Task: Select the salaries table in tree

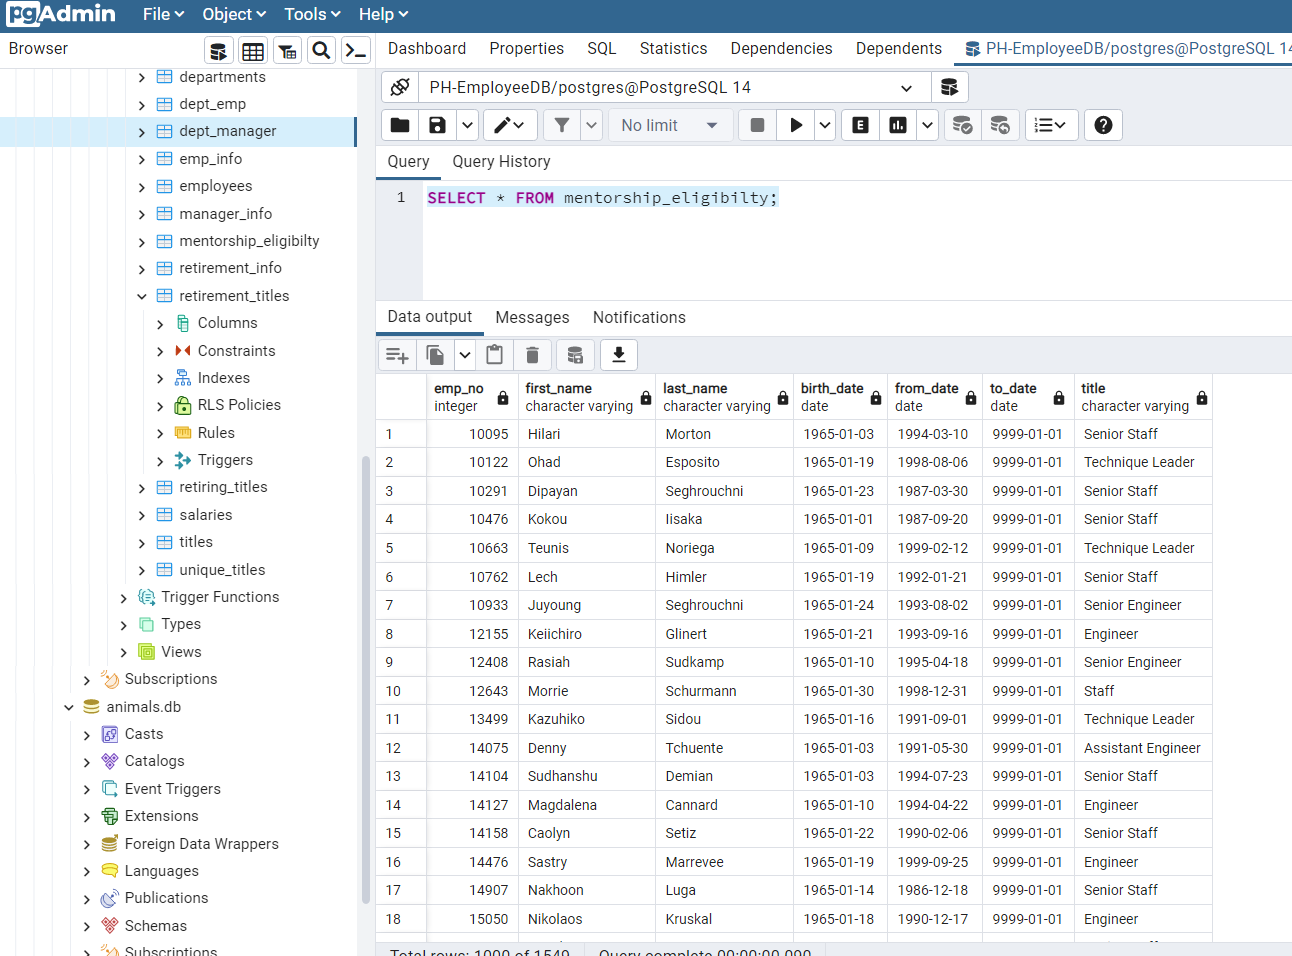Action: pos(205,515)
